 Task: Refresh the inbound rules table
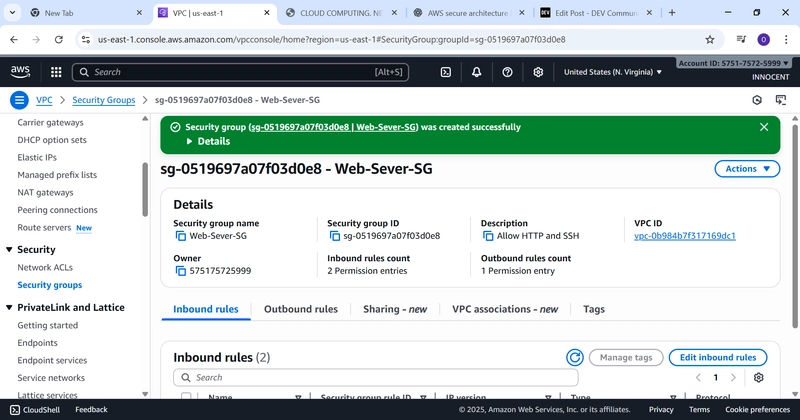tap(574, 357)
